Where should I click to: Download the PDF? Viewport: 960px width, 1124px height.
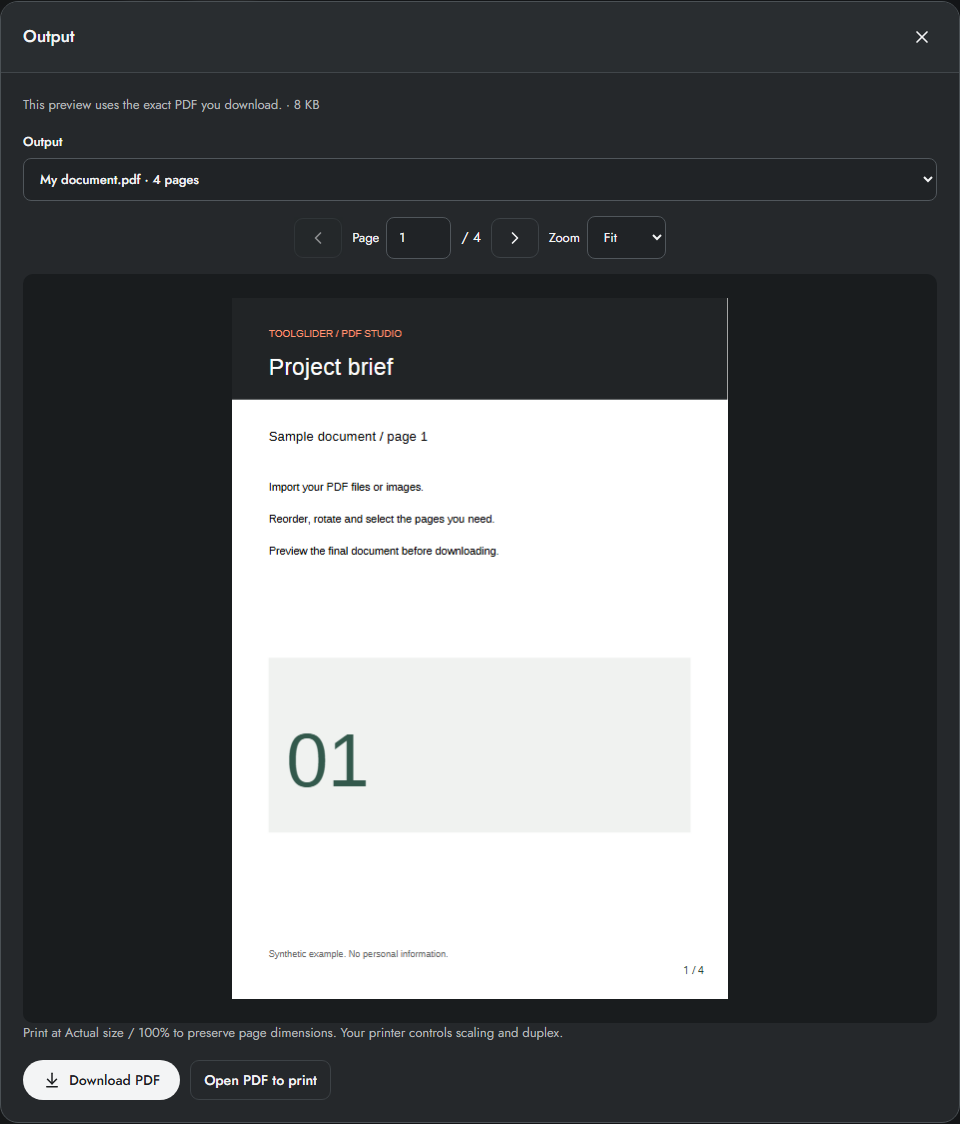click(x=101, y=1080)
